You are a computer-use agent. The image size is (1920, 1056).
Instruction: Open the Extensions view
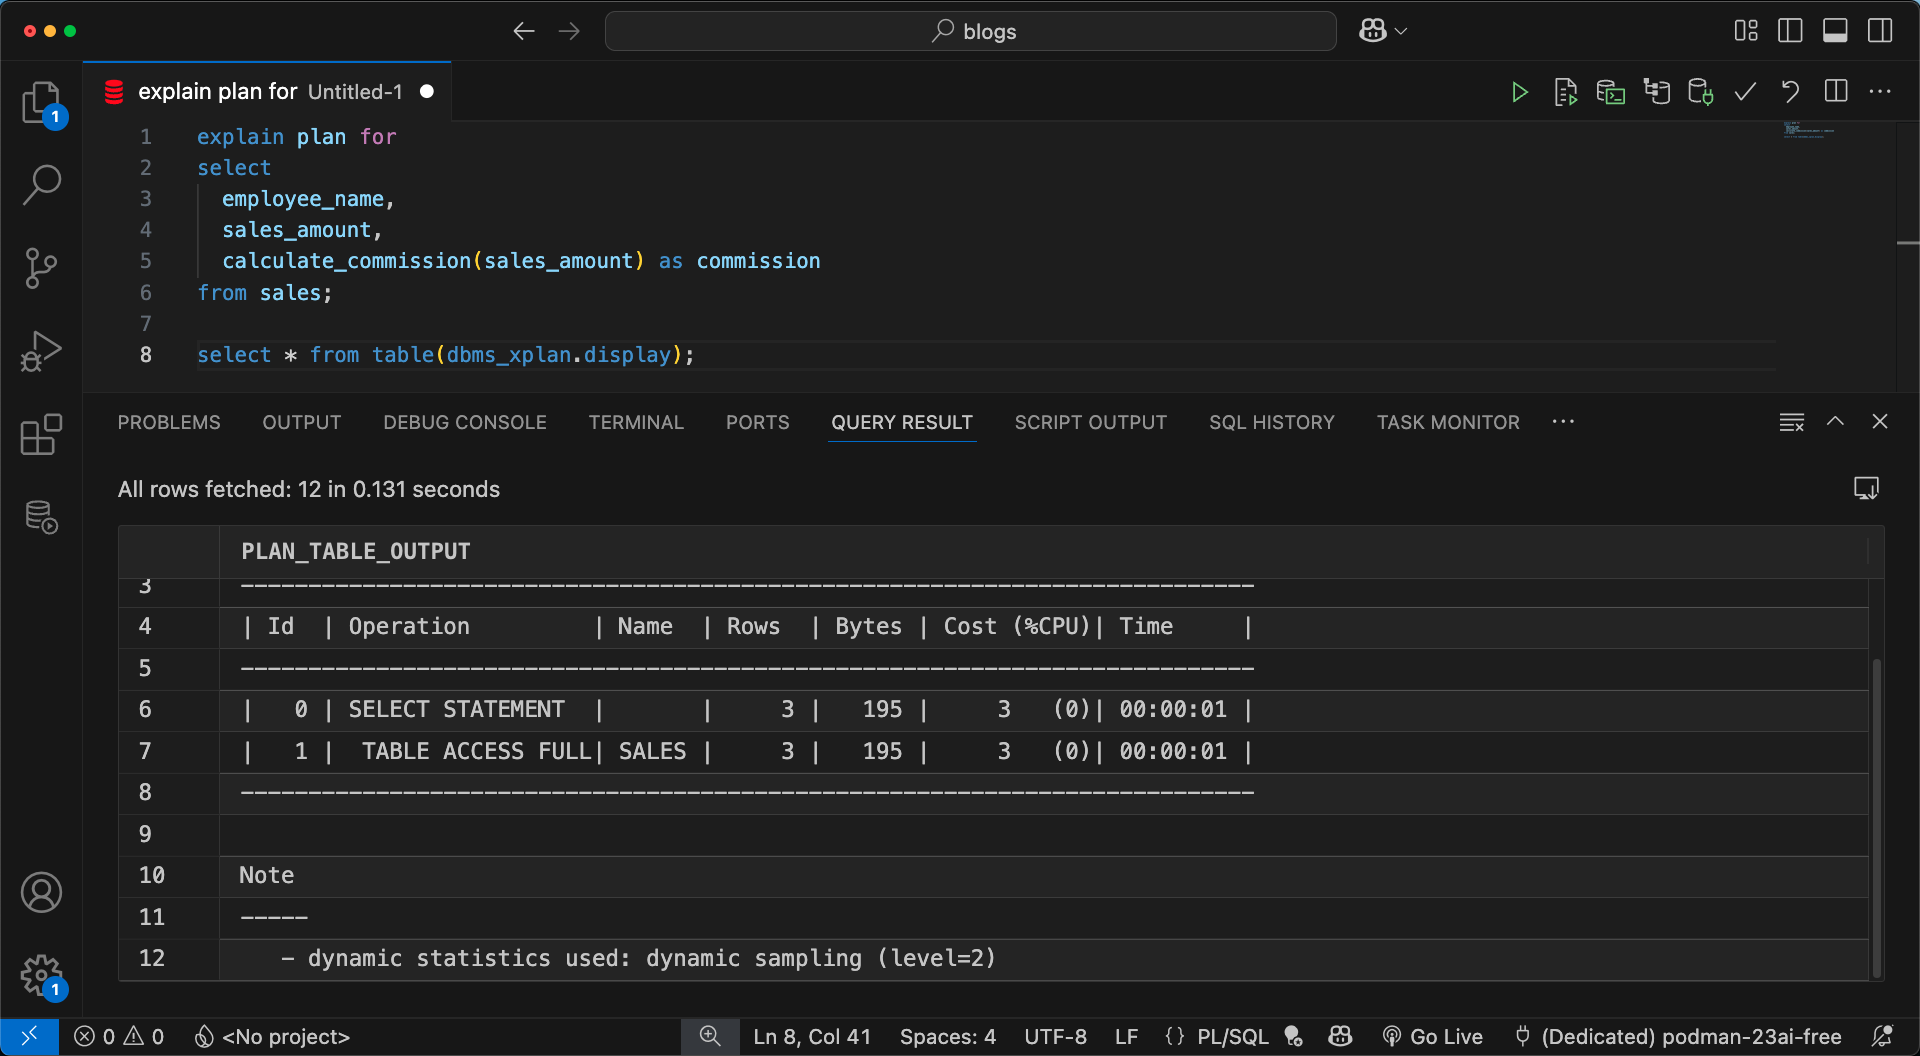click(x=41, y=434)
